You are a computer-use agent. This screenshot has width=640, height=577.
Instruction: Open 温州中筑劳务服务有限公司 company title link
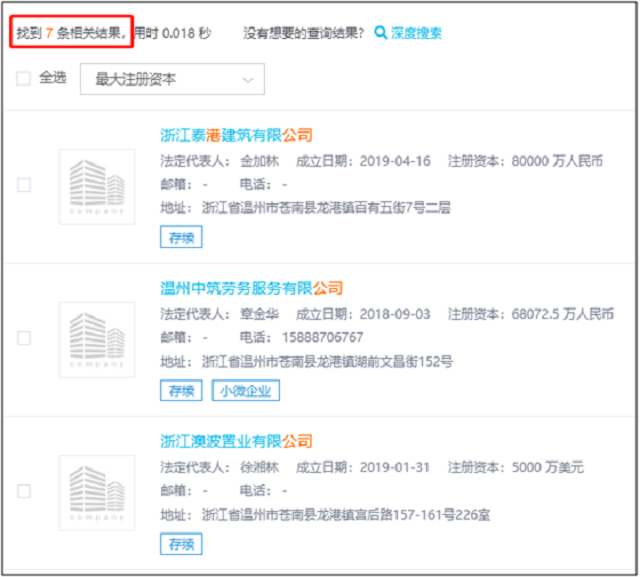click(251, 288)
